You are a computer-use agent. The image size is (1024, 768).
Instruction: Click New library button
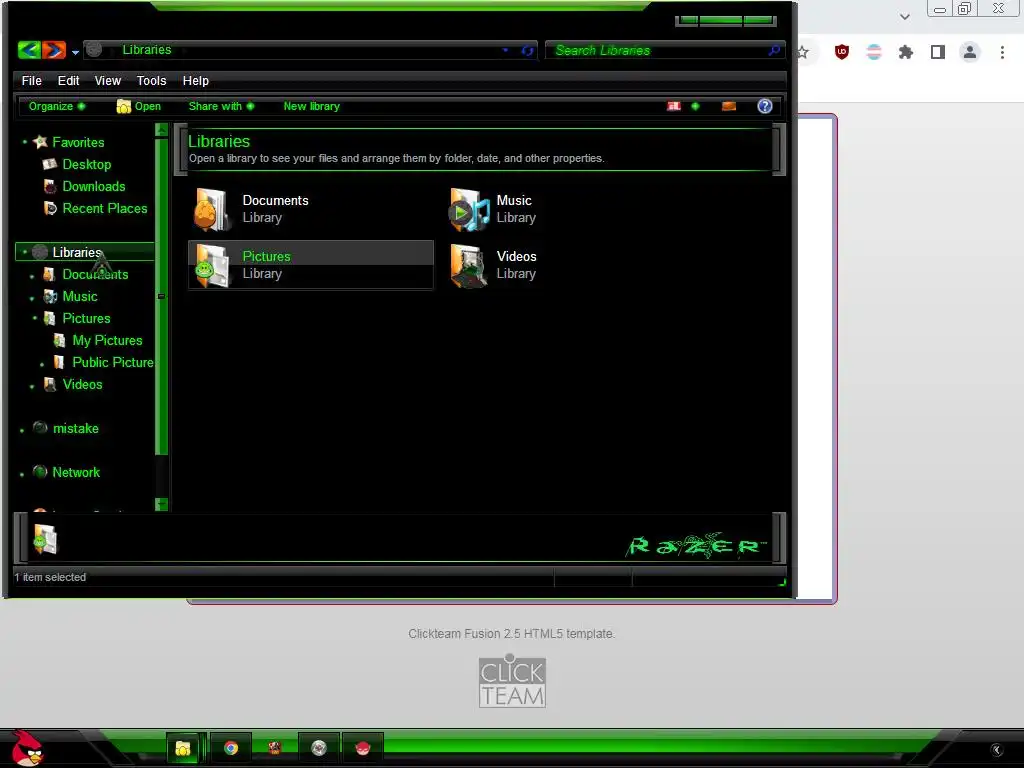pos(312,106)
